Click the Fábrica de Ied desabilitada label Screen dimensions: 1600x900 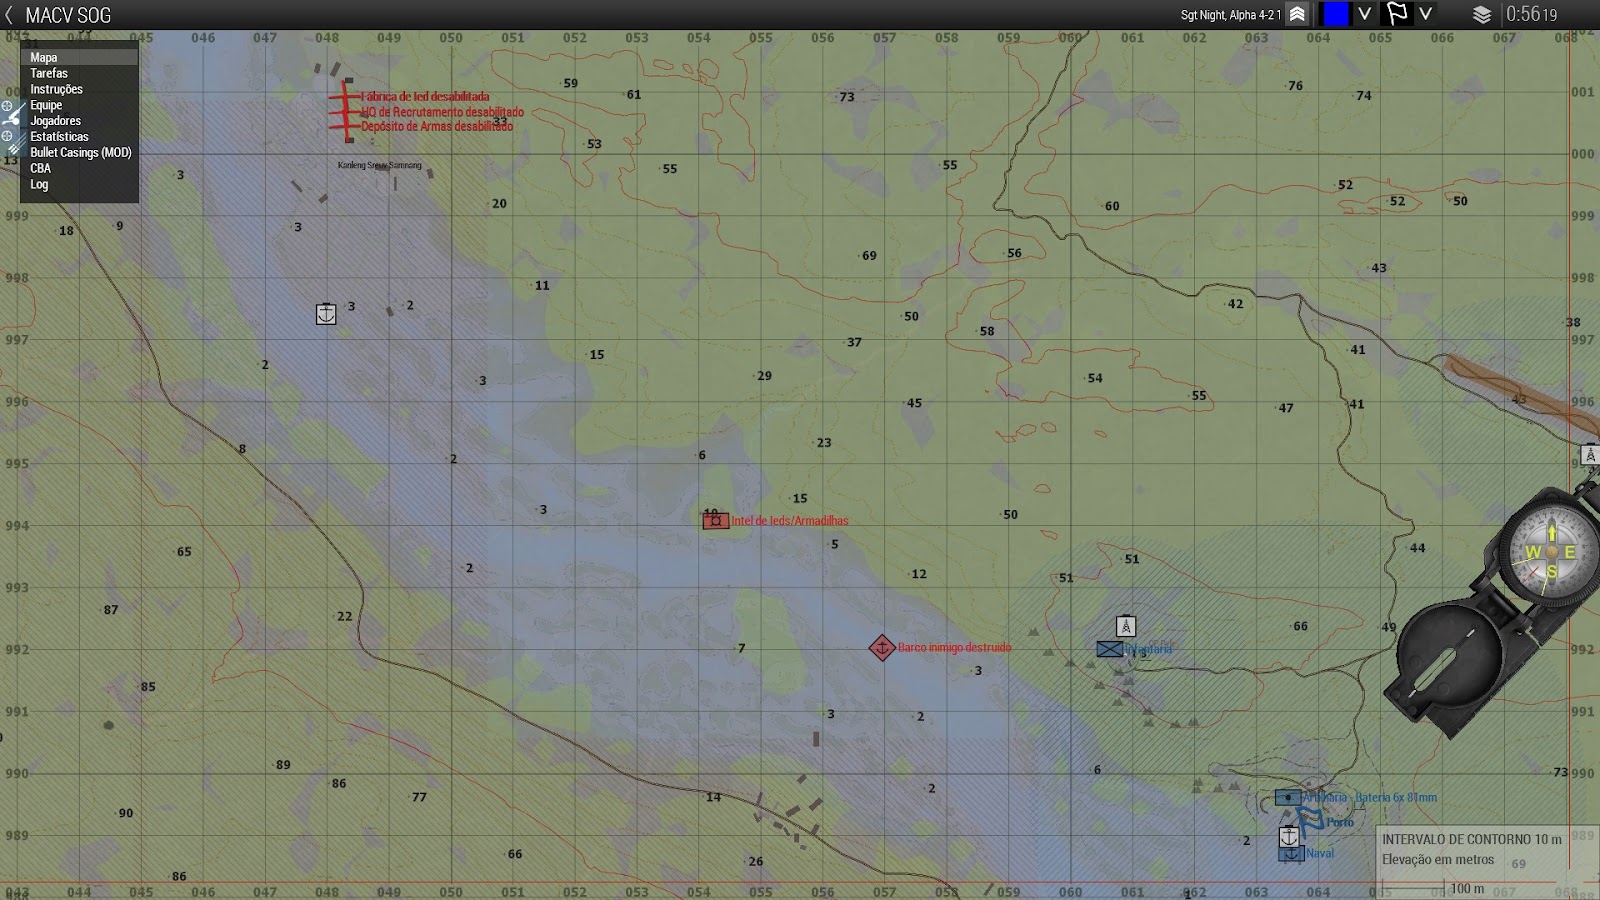[x=425, y=97]
